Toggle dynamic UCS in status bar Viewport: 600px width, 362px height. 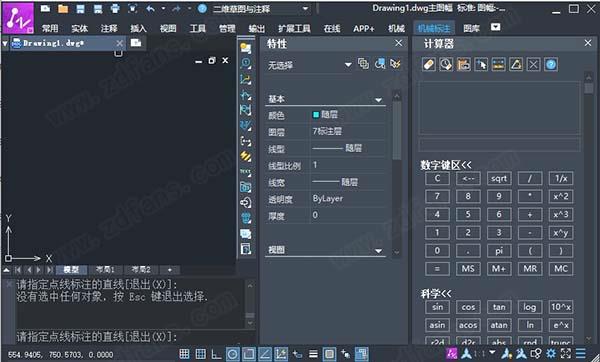point(281,354)
